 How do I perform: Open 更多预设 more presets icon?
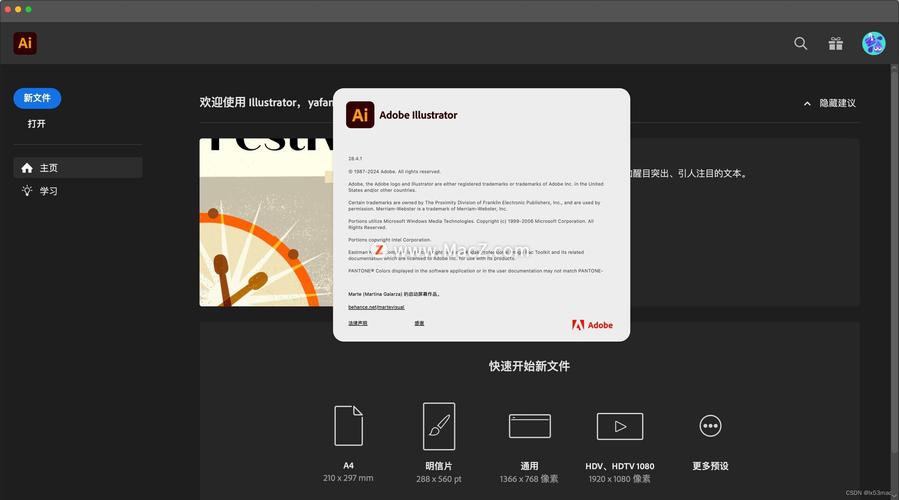[710, 426]
